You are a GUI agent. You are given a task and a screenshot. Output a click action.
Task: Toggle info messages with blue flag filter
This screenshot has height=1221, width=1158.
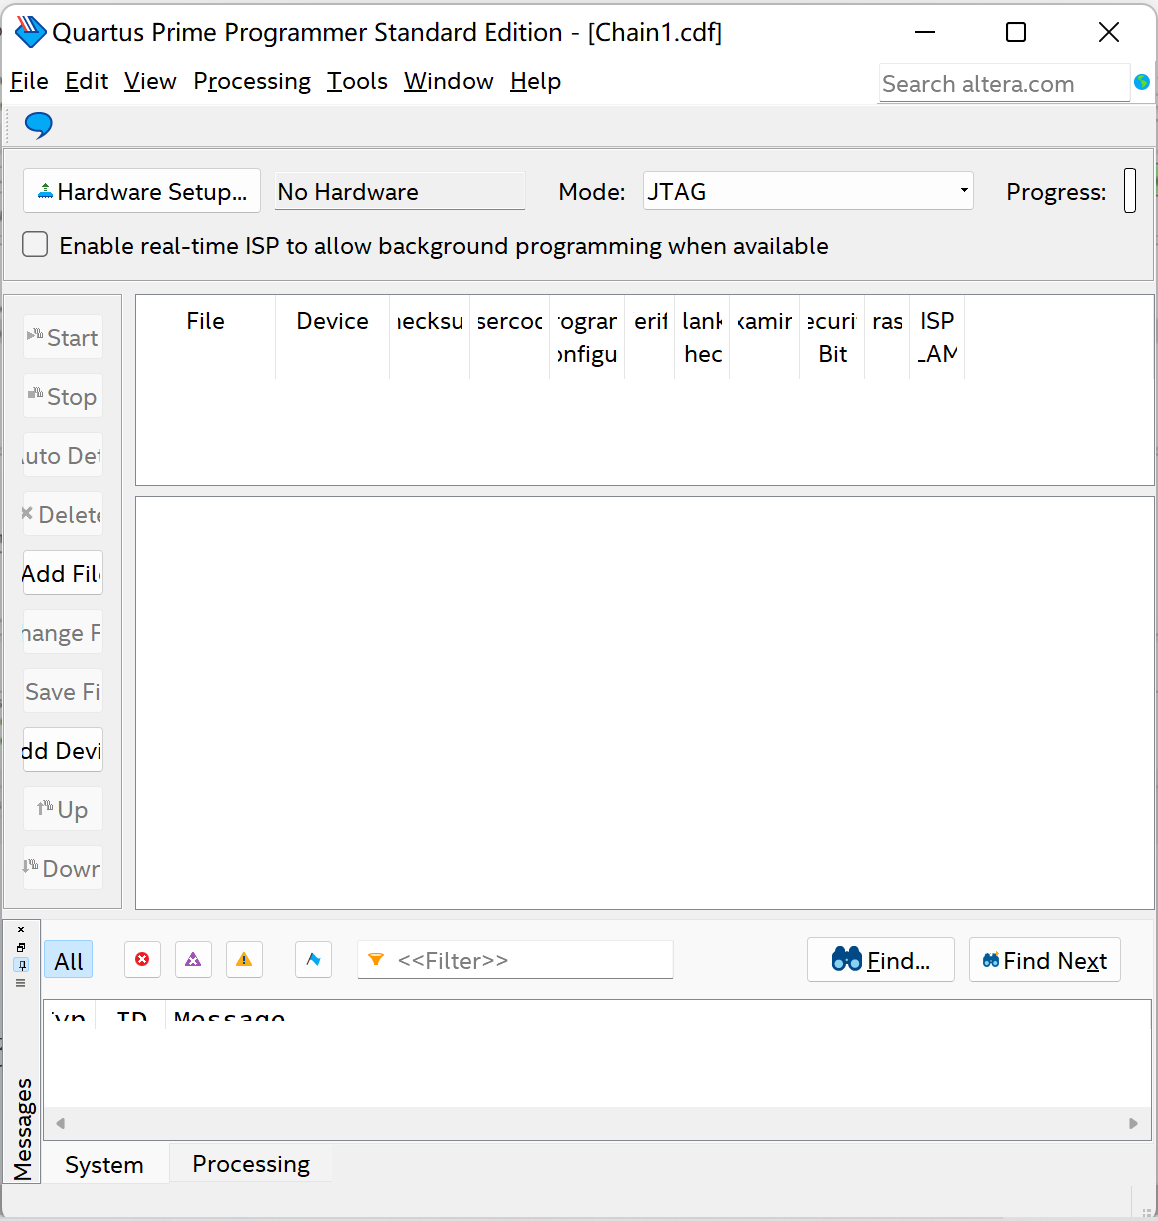click(x=313, y=960)
